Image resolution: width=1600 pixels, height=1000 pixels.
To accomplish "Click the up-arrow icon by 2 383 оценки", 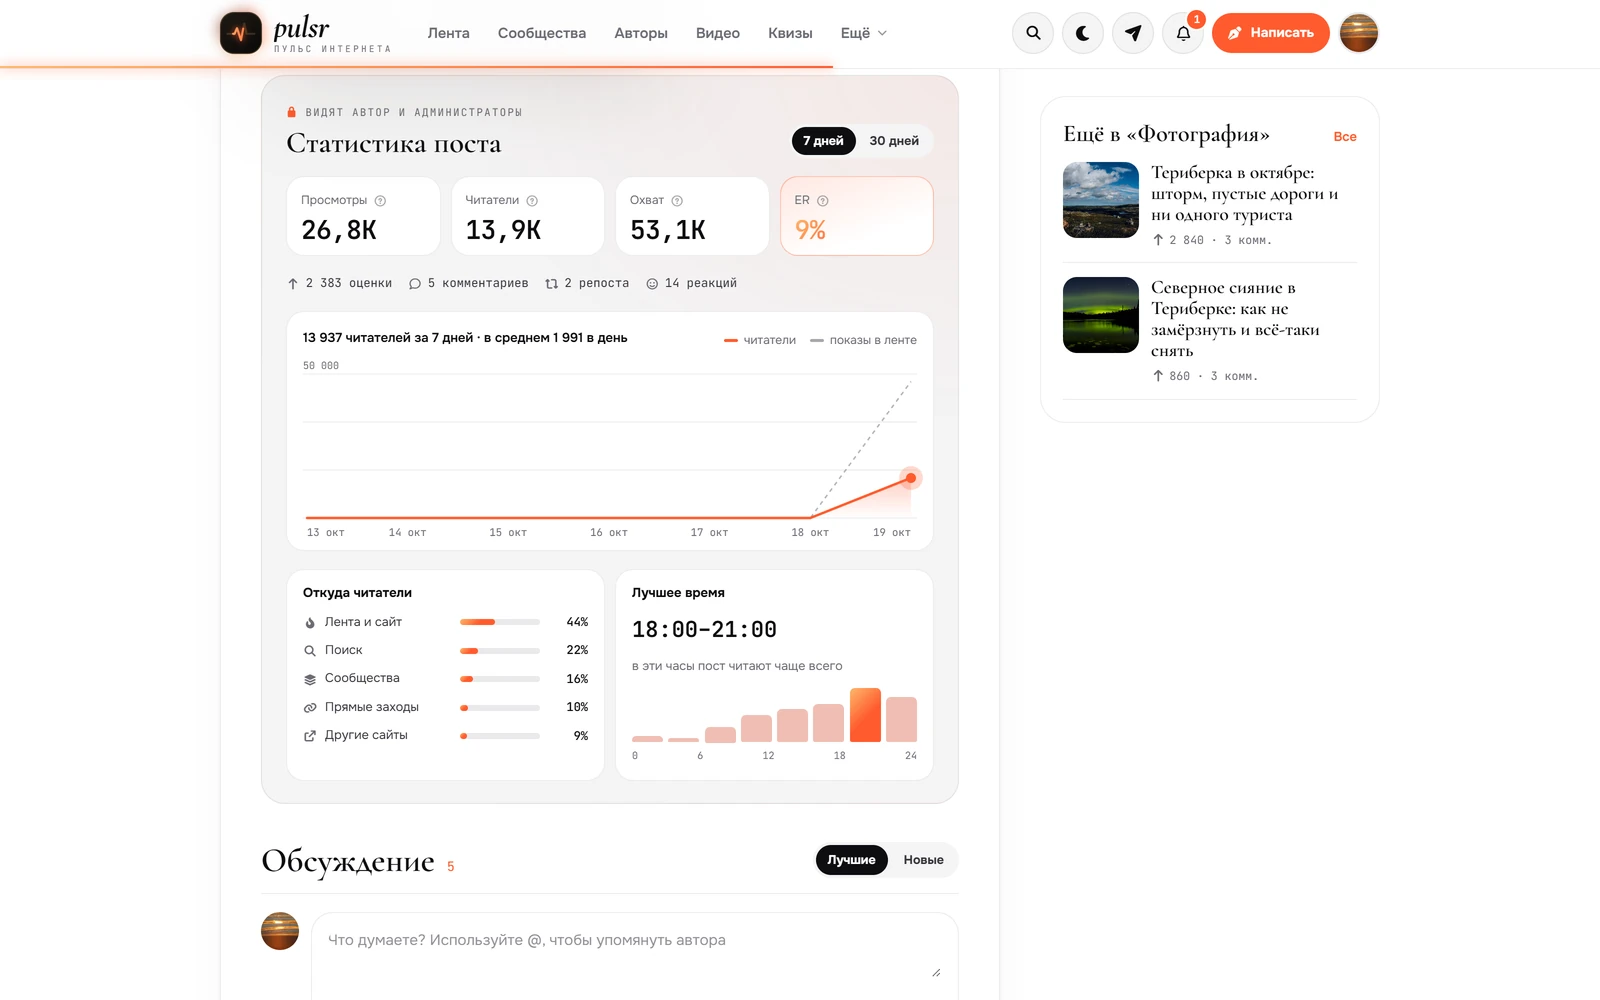I will coord(293,284).
